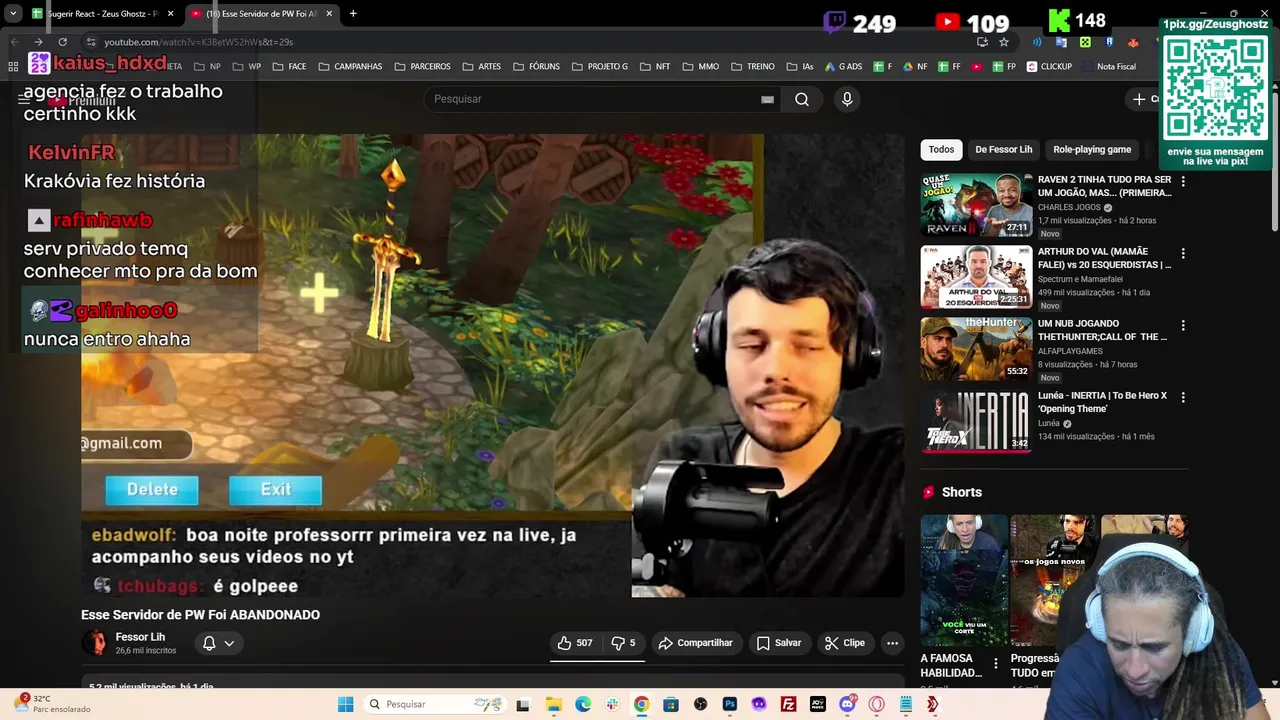This screenshot has height=720, width=1280.
Task: Dislike the video with thumbs down
Action: pos(623,643)
